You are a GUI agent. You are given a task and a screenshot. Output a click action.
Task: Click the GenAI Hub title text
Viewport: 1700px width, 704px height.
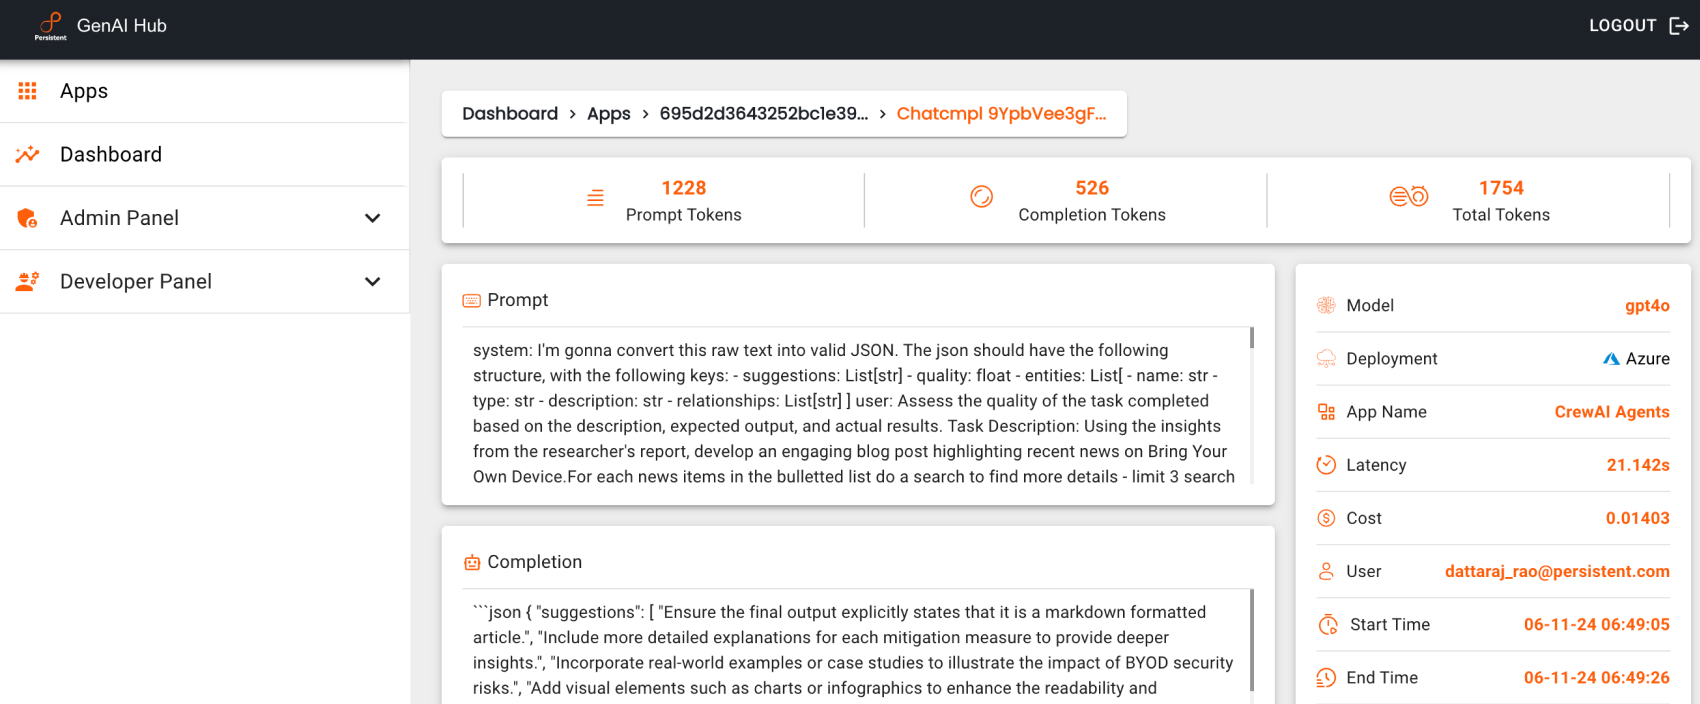122,26
